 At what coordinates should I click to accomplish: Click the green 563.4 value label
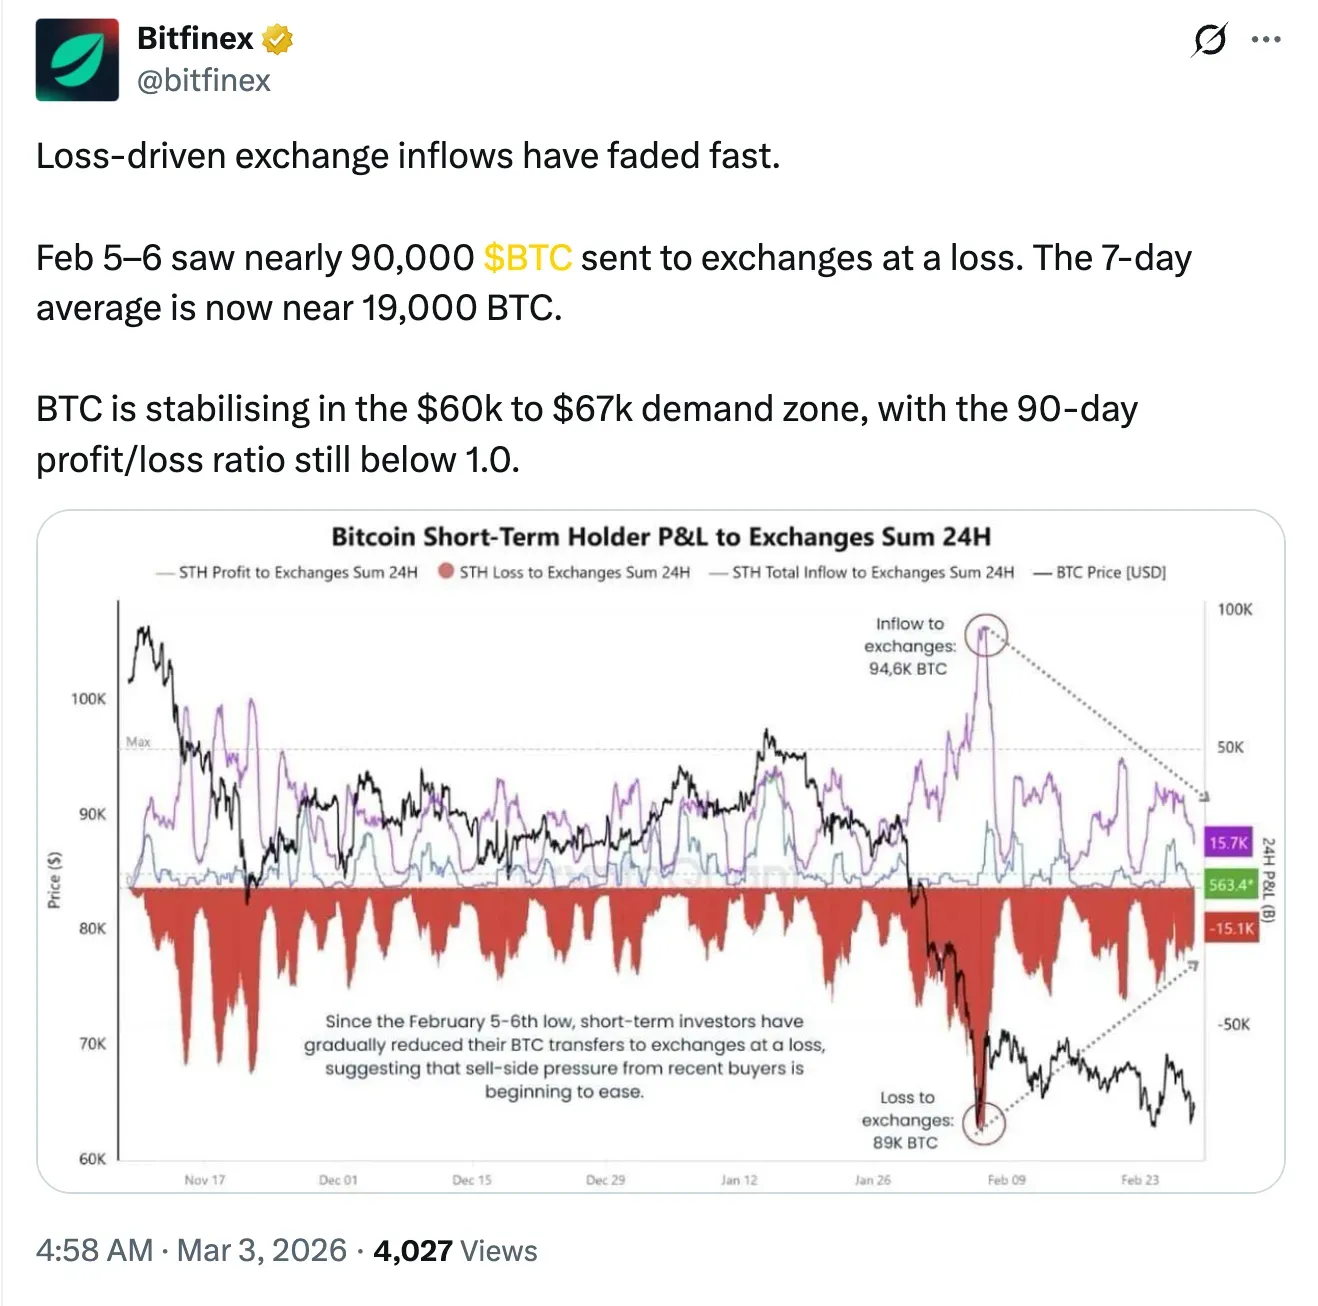click(x=1229, y=885)
